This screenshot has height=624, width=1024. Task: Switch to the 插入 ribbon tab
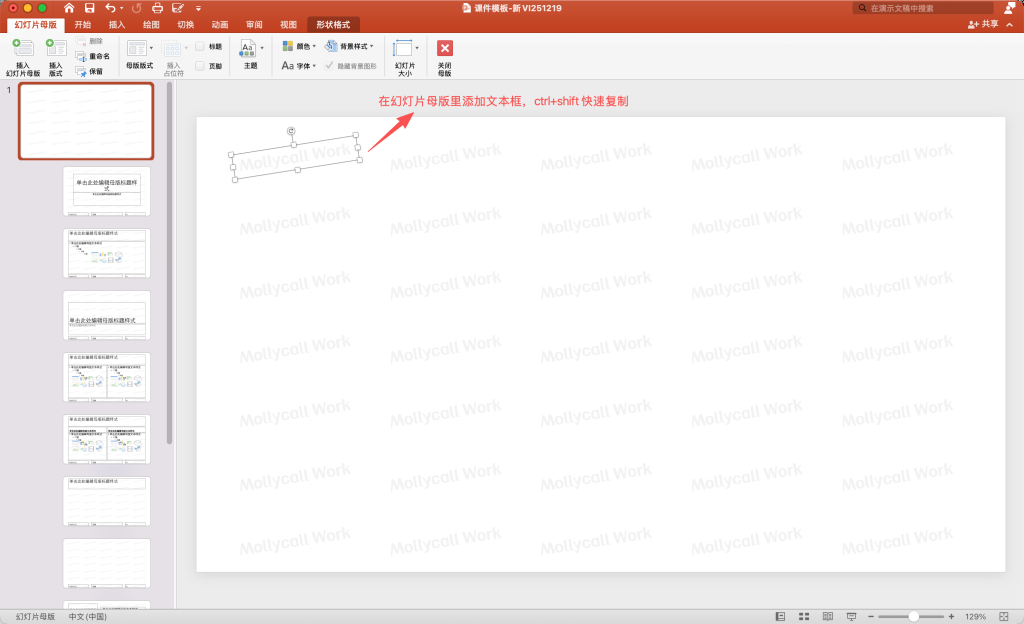coord(117,24)
